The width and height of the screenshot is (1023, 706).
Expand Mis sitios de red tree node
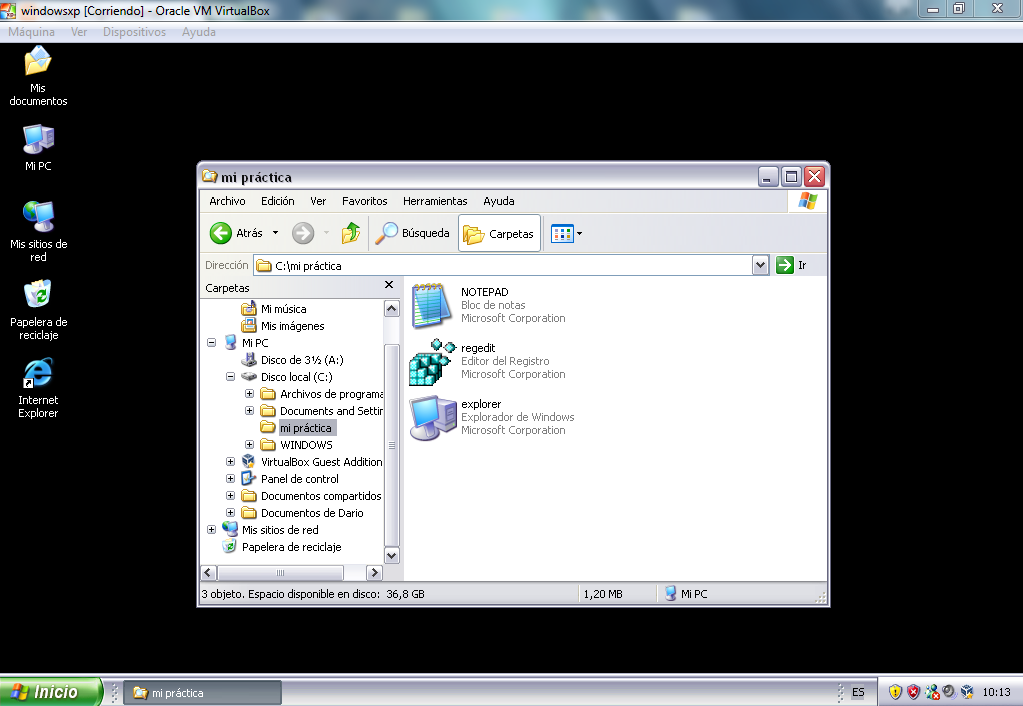(x=211, y=529)
